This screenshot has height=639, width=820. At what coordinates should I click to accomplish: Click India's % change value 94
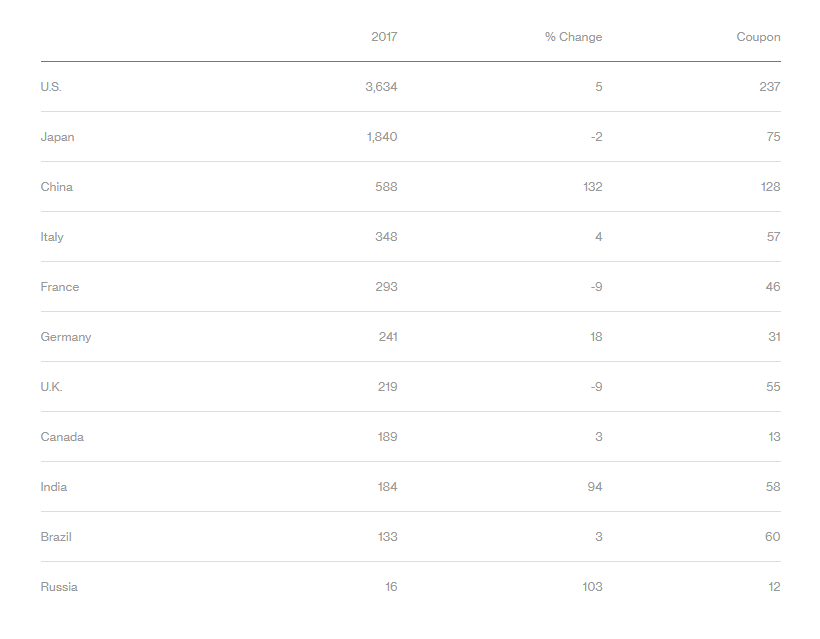[595, 487]
